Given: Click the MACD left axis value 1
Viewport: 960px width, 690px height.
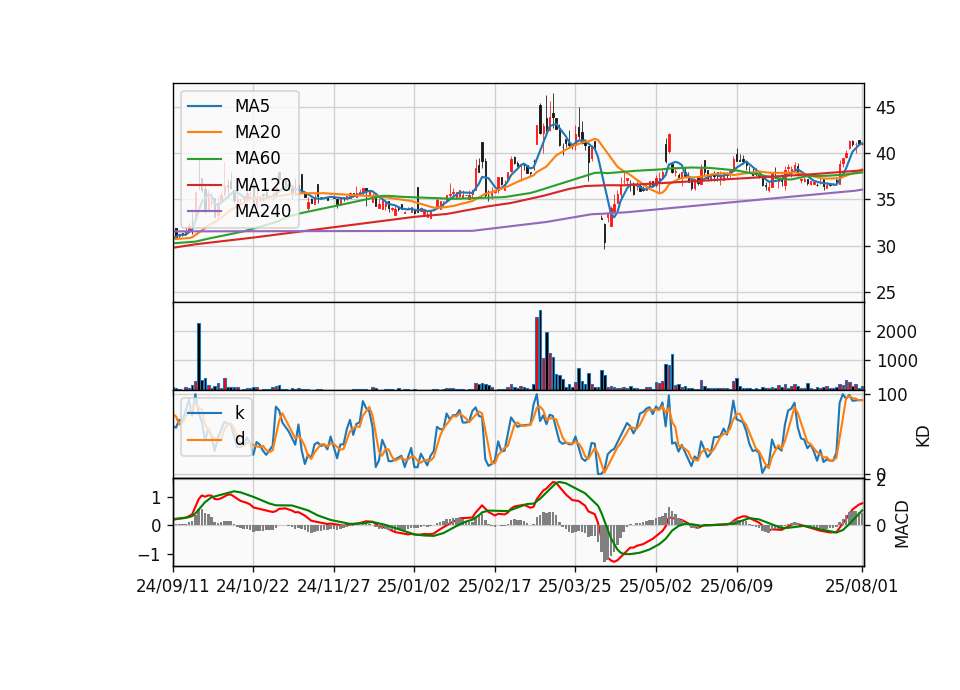Looking at the screenshot, I should tap(156, 498).
